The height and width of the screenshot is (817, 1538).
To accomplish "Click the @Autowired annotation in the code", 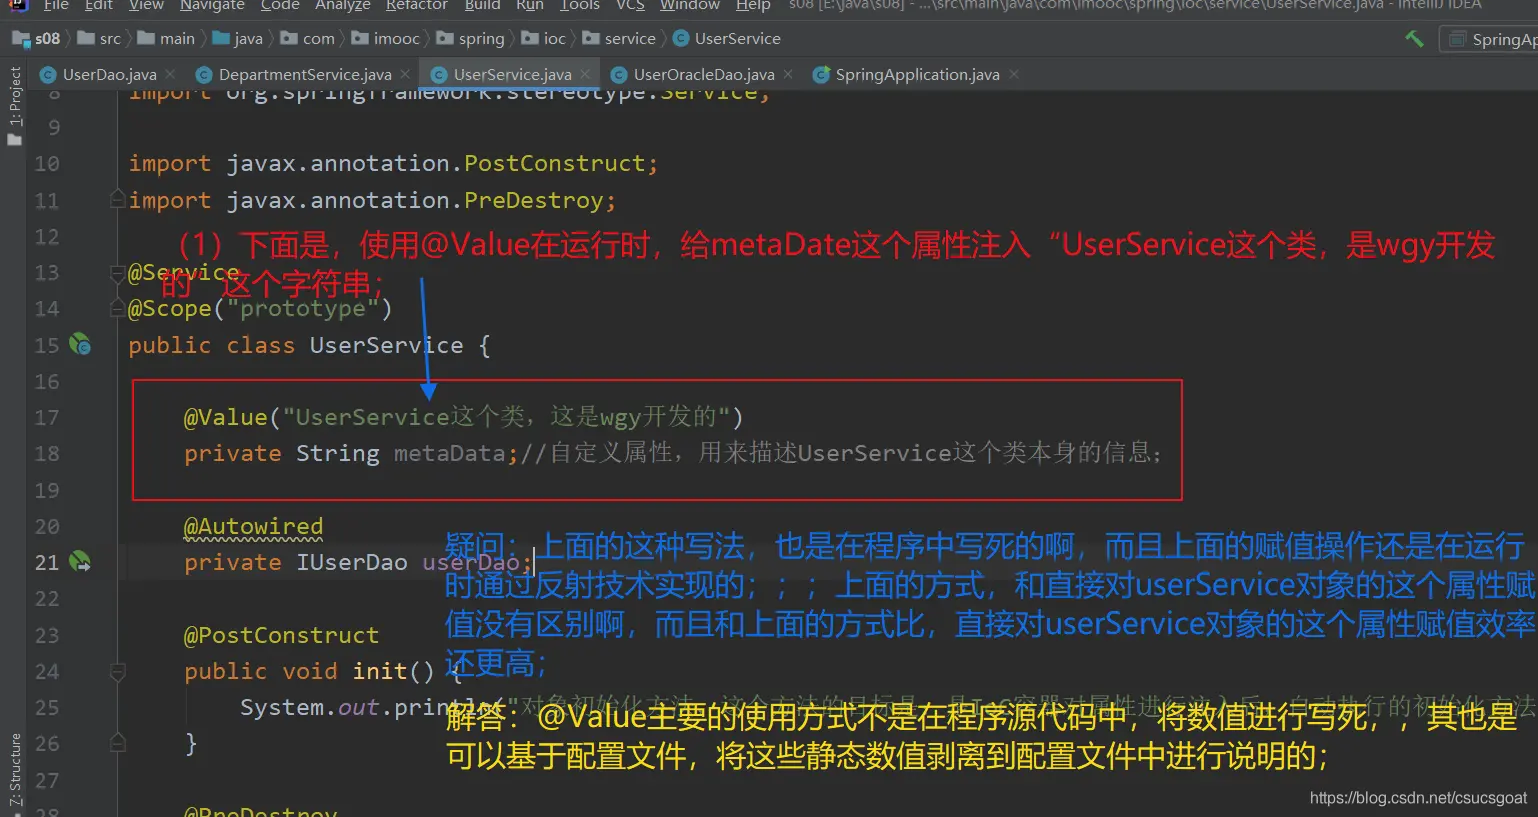I will pyautogui.click(x=254, y=527).
